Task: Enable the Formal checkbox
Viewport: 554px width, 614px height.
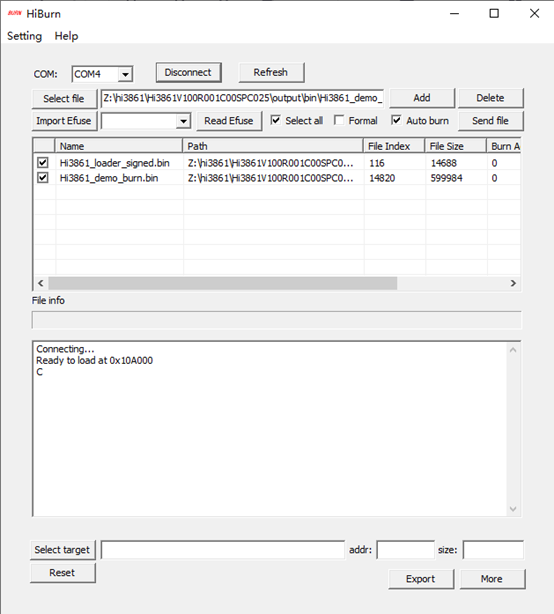Action: pos(339,120)
